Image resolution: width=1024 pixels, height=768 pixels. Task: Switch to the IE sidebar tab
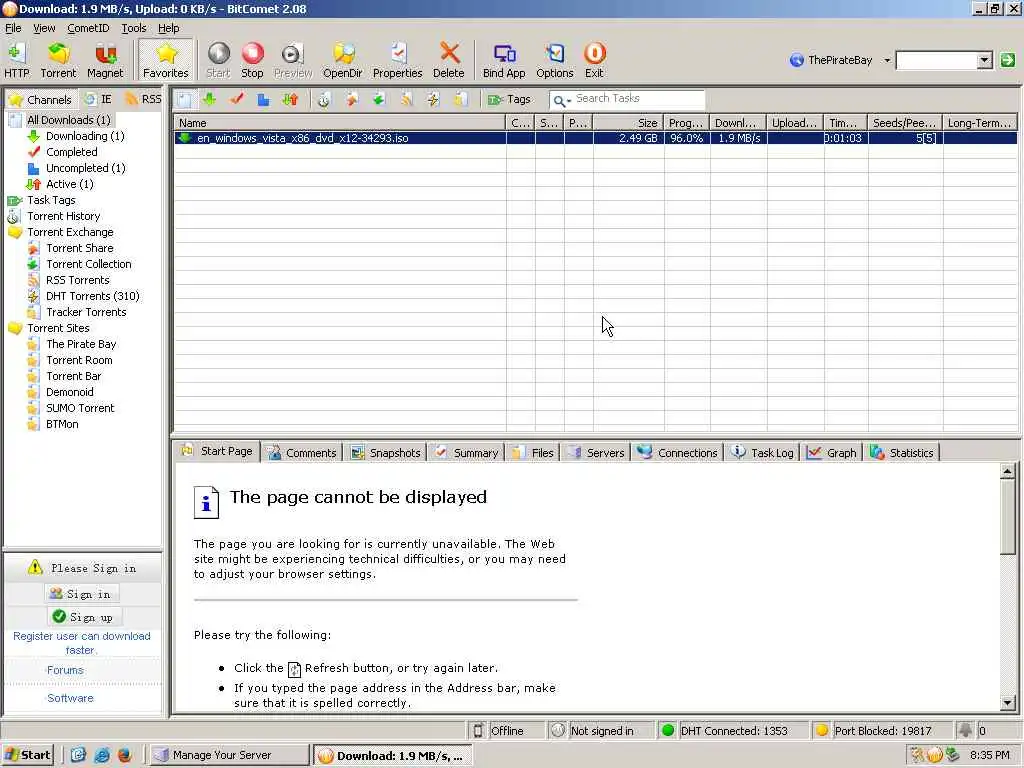pos(99,99)
